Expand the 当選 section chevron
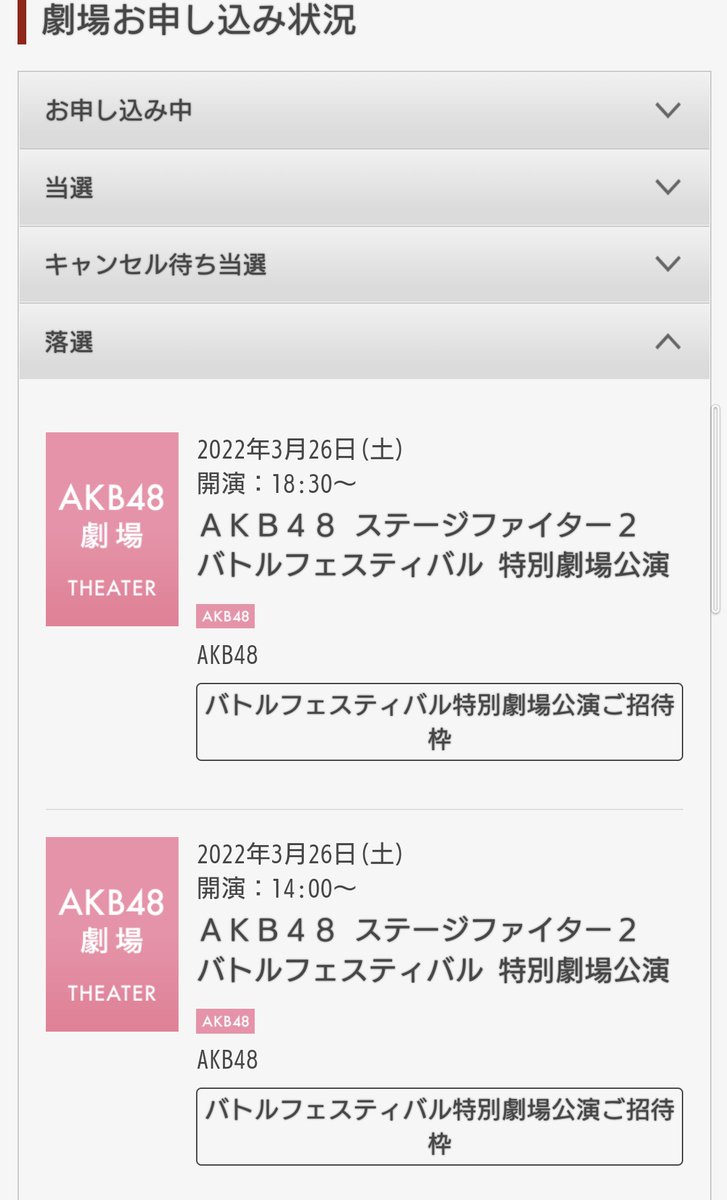Screen dimensions: 727x1200 pyautogui.click(x=667, y=187)
